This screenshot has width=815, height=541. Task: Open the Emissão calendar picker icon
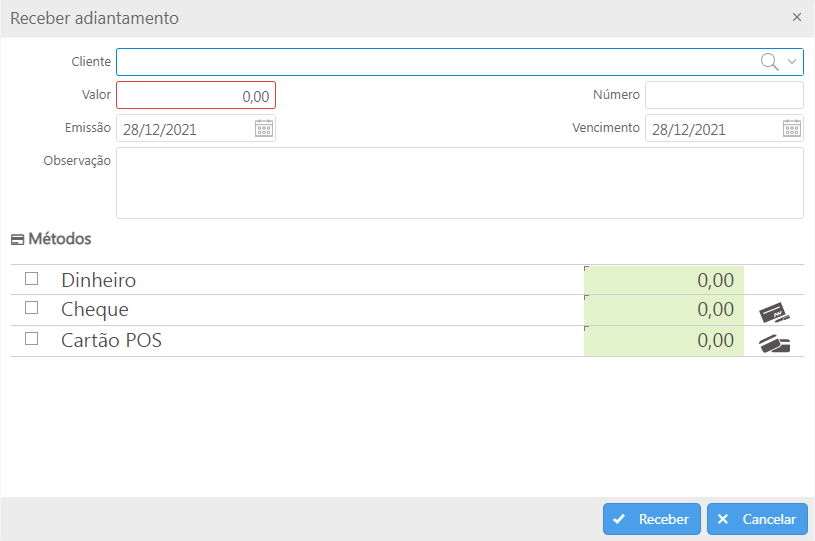tap(264, 128)
